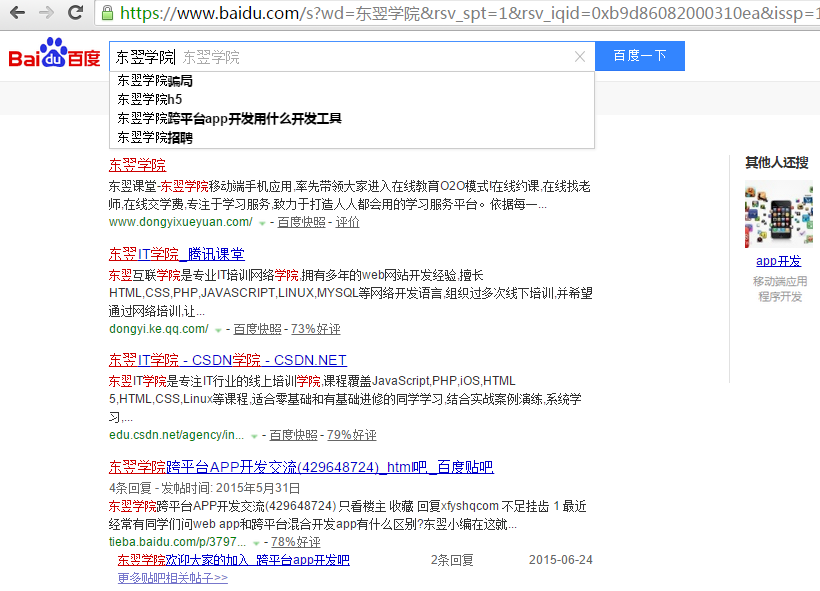
Task: Click the 百度一下 search button
Action: [640, 56]
